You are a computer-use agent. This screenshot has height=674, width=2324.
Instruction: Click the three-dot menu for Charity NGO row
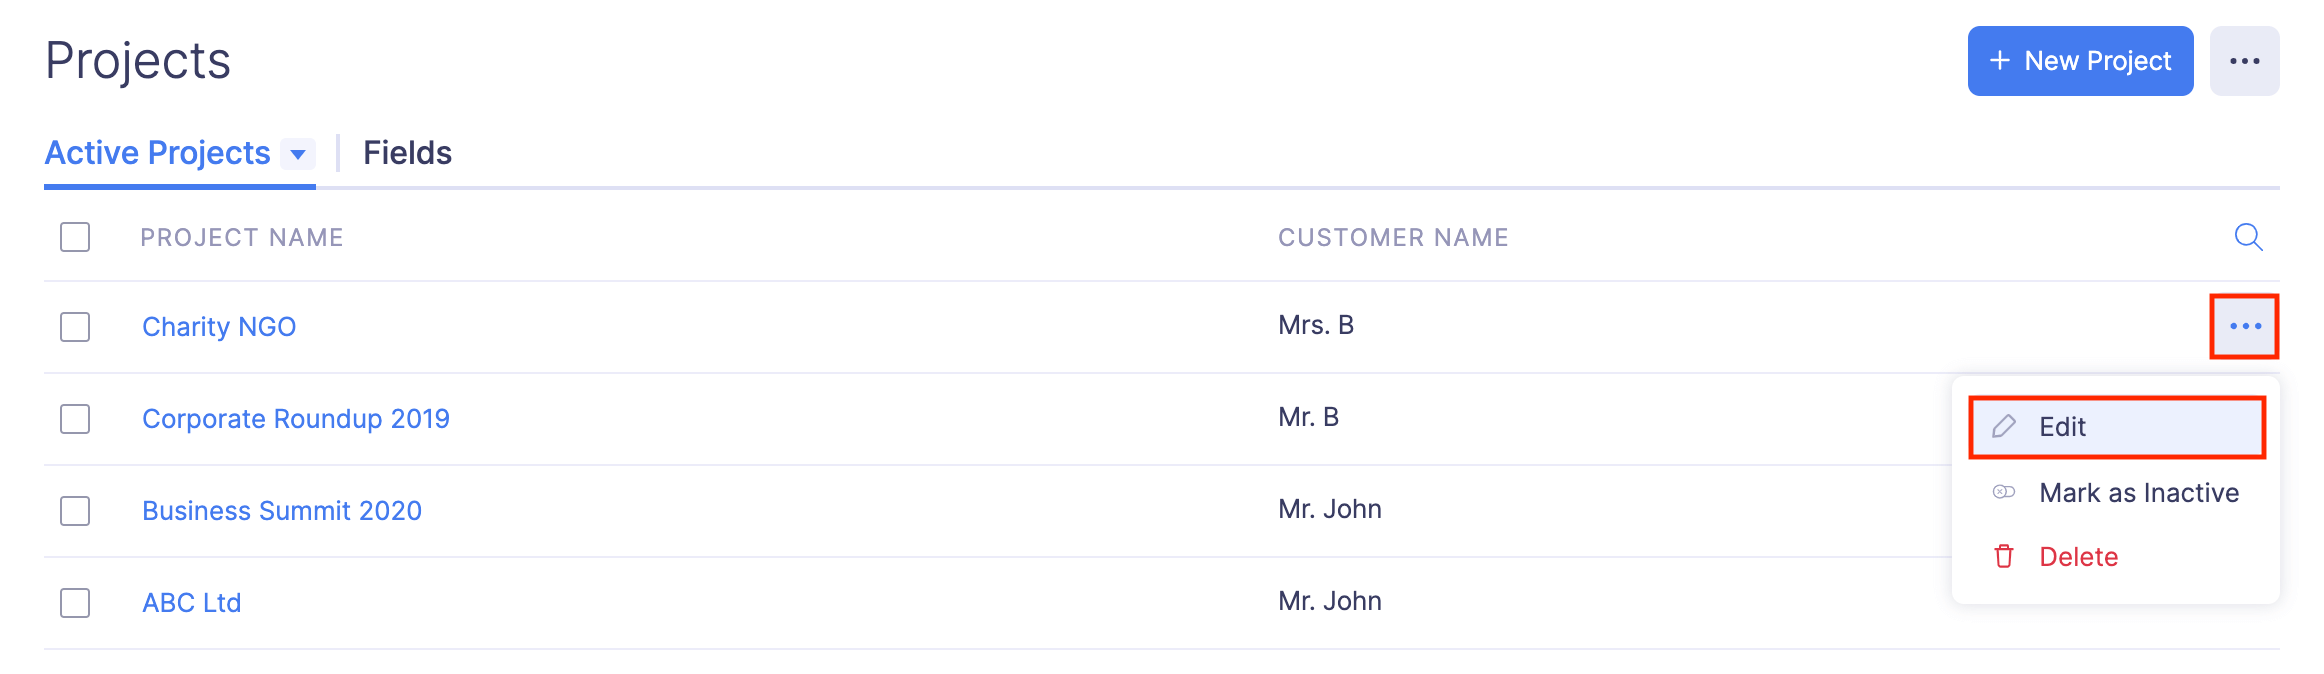tap(2245, 326)
